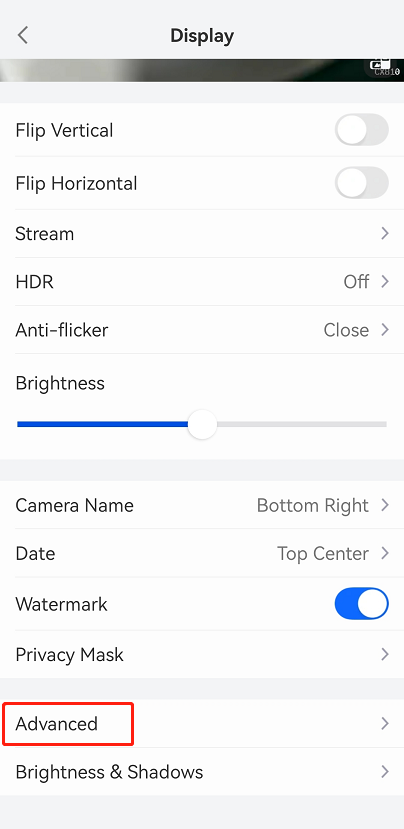The height and width of the screenshot is (829, 404).
Task: Go back using the back arrow
Action: (22, 35)
